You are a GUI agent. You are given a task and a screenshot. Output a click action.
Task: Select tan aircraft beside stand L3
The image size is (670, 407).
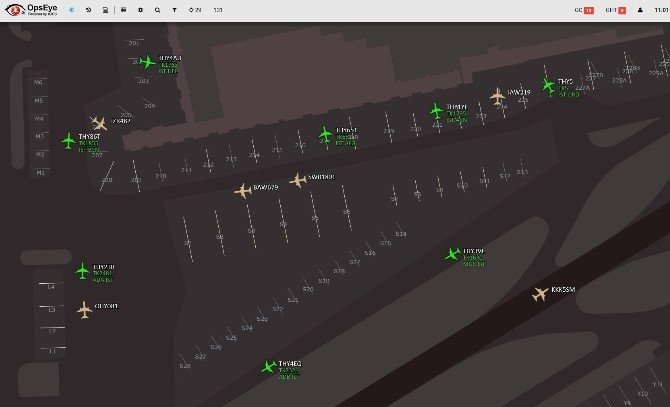[x=85, y=310]
